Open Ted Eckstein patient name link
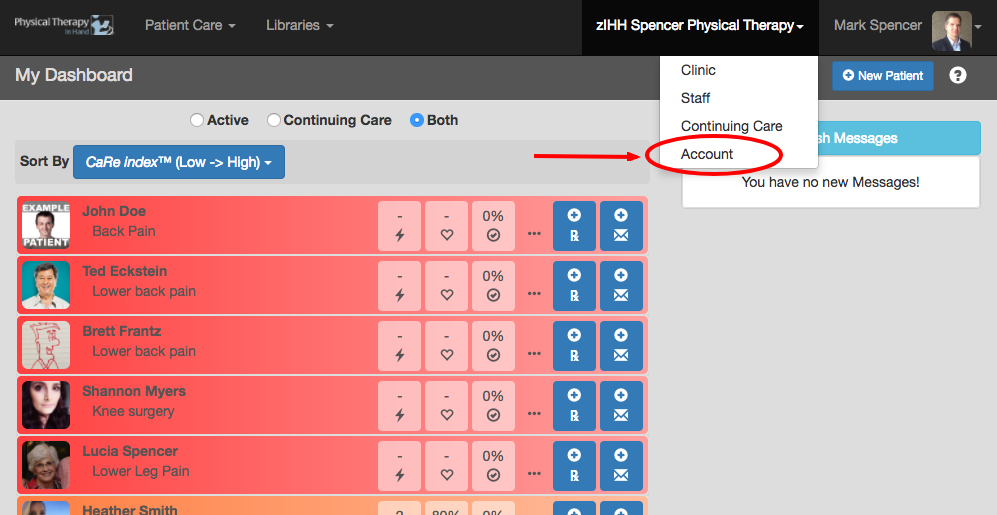Screen dimensions: 997x515 point(125,271)
